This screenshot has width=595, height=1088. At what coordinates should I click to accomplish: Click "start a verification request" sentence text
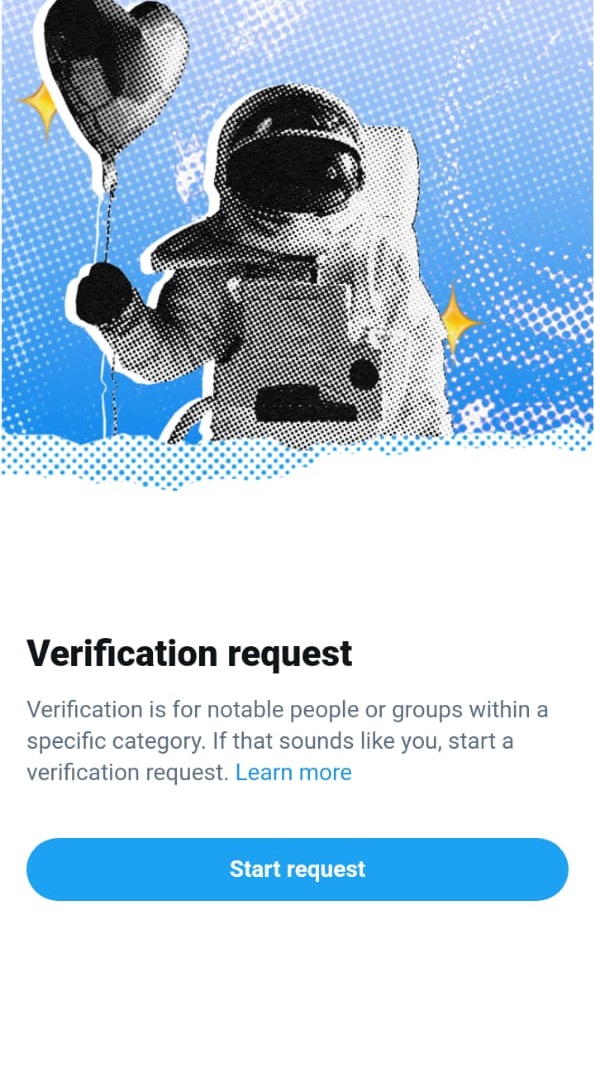[x=270, y=757]
